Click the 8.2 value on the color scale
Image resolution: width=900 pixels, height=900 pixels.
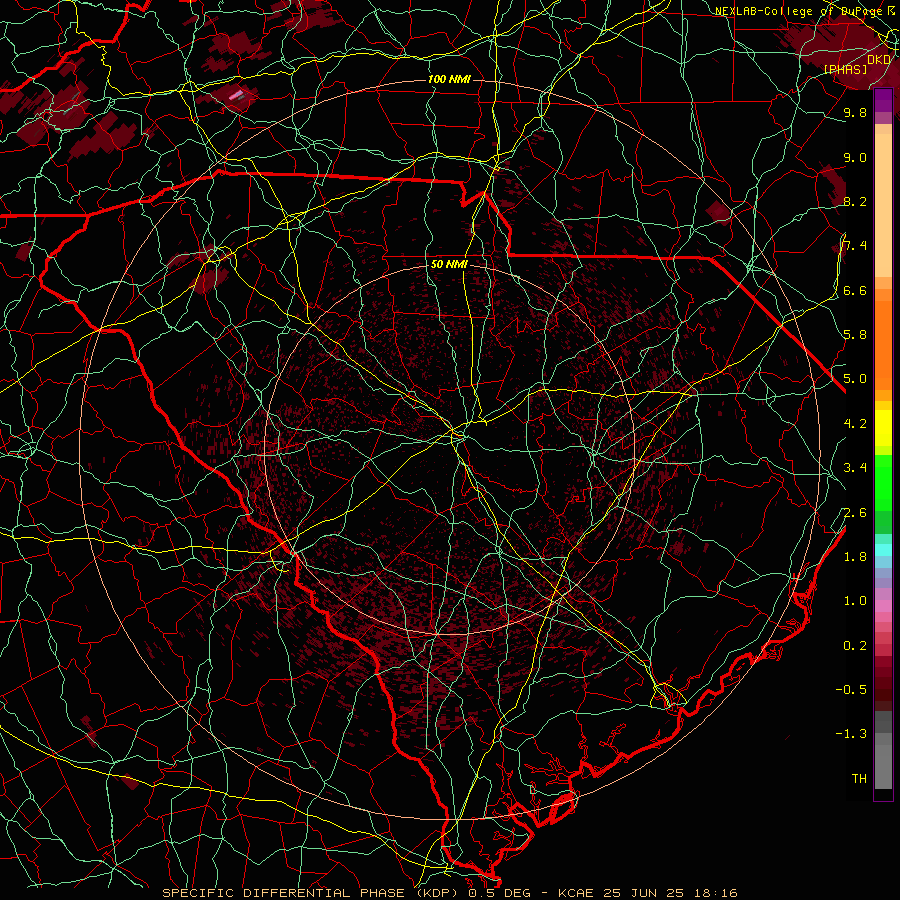pos(855,201)
